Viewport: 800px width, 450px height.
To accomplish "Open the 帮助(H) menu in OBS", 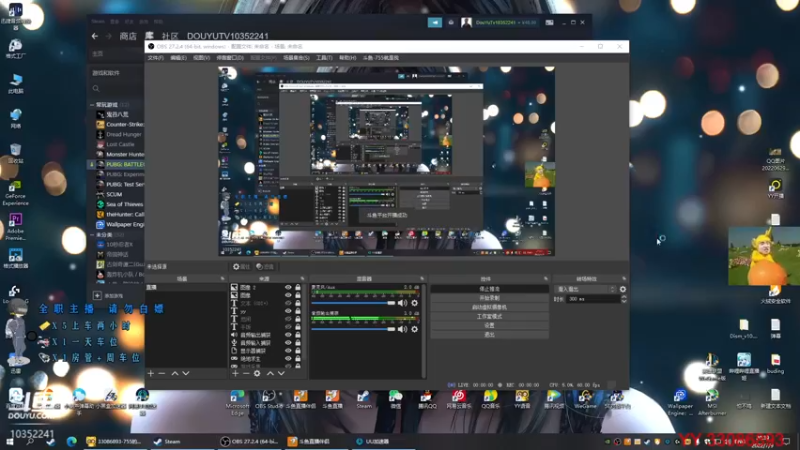I will pyautogui.click(x=347, y=58).
